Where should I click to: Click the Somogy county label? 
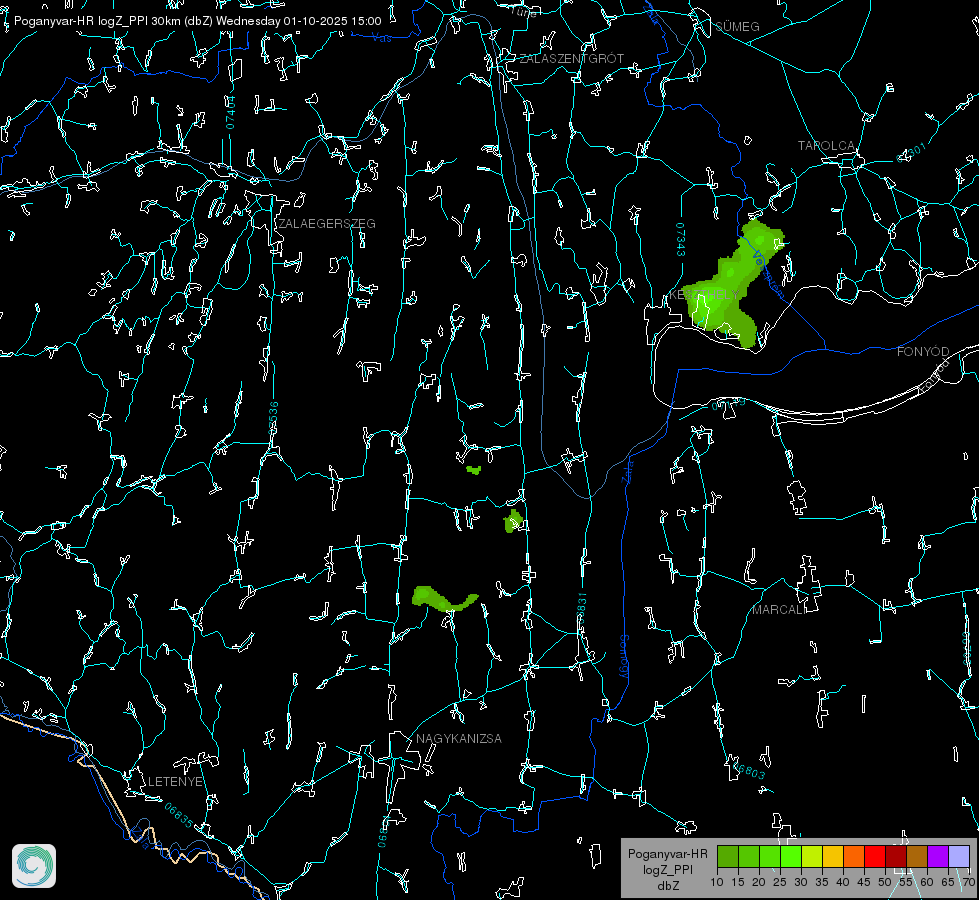click(624, 657)
